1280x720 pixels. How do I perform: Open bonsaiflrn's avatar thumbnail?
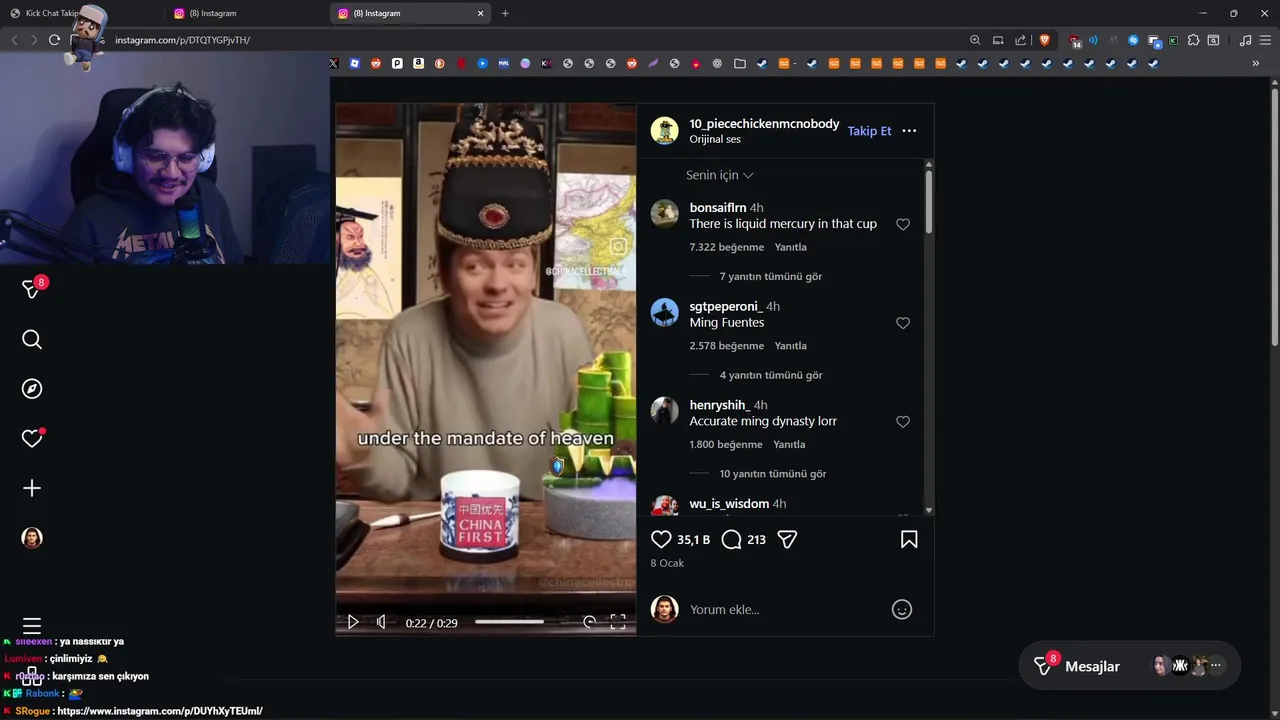pos(665,214)
